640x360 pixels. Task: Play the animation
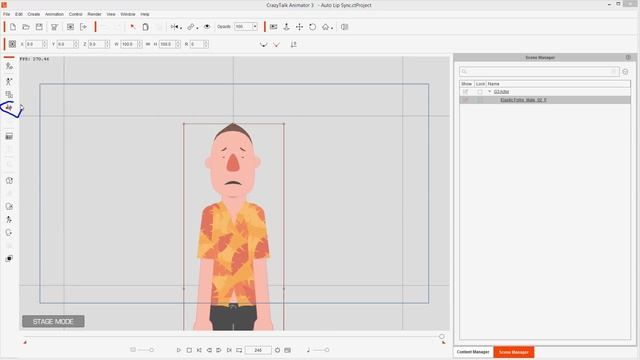[179, 350]
